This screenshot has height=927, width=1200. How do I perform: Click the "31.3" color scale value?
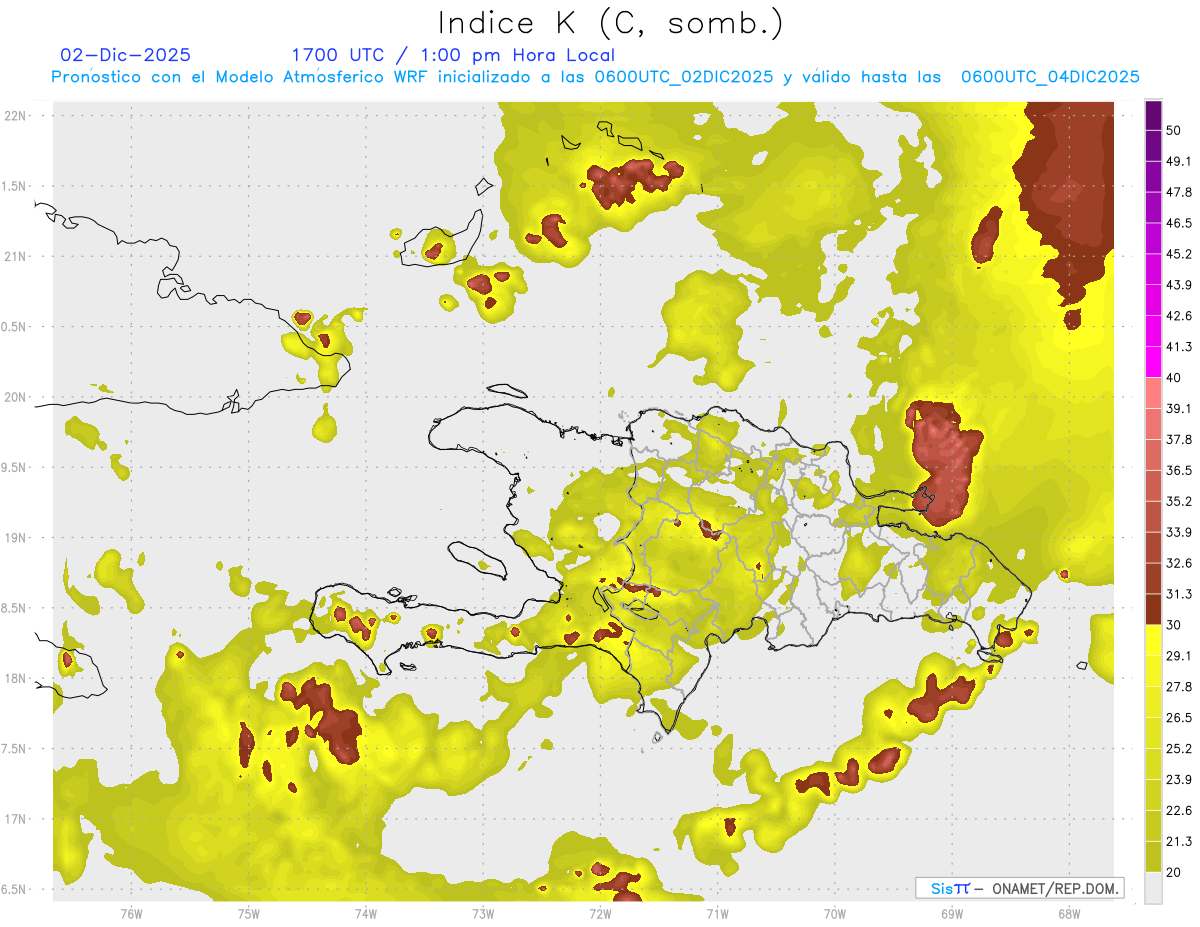(x=1179, y=594)
